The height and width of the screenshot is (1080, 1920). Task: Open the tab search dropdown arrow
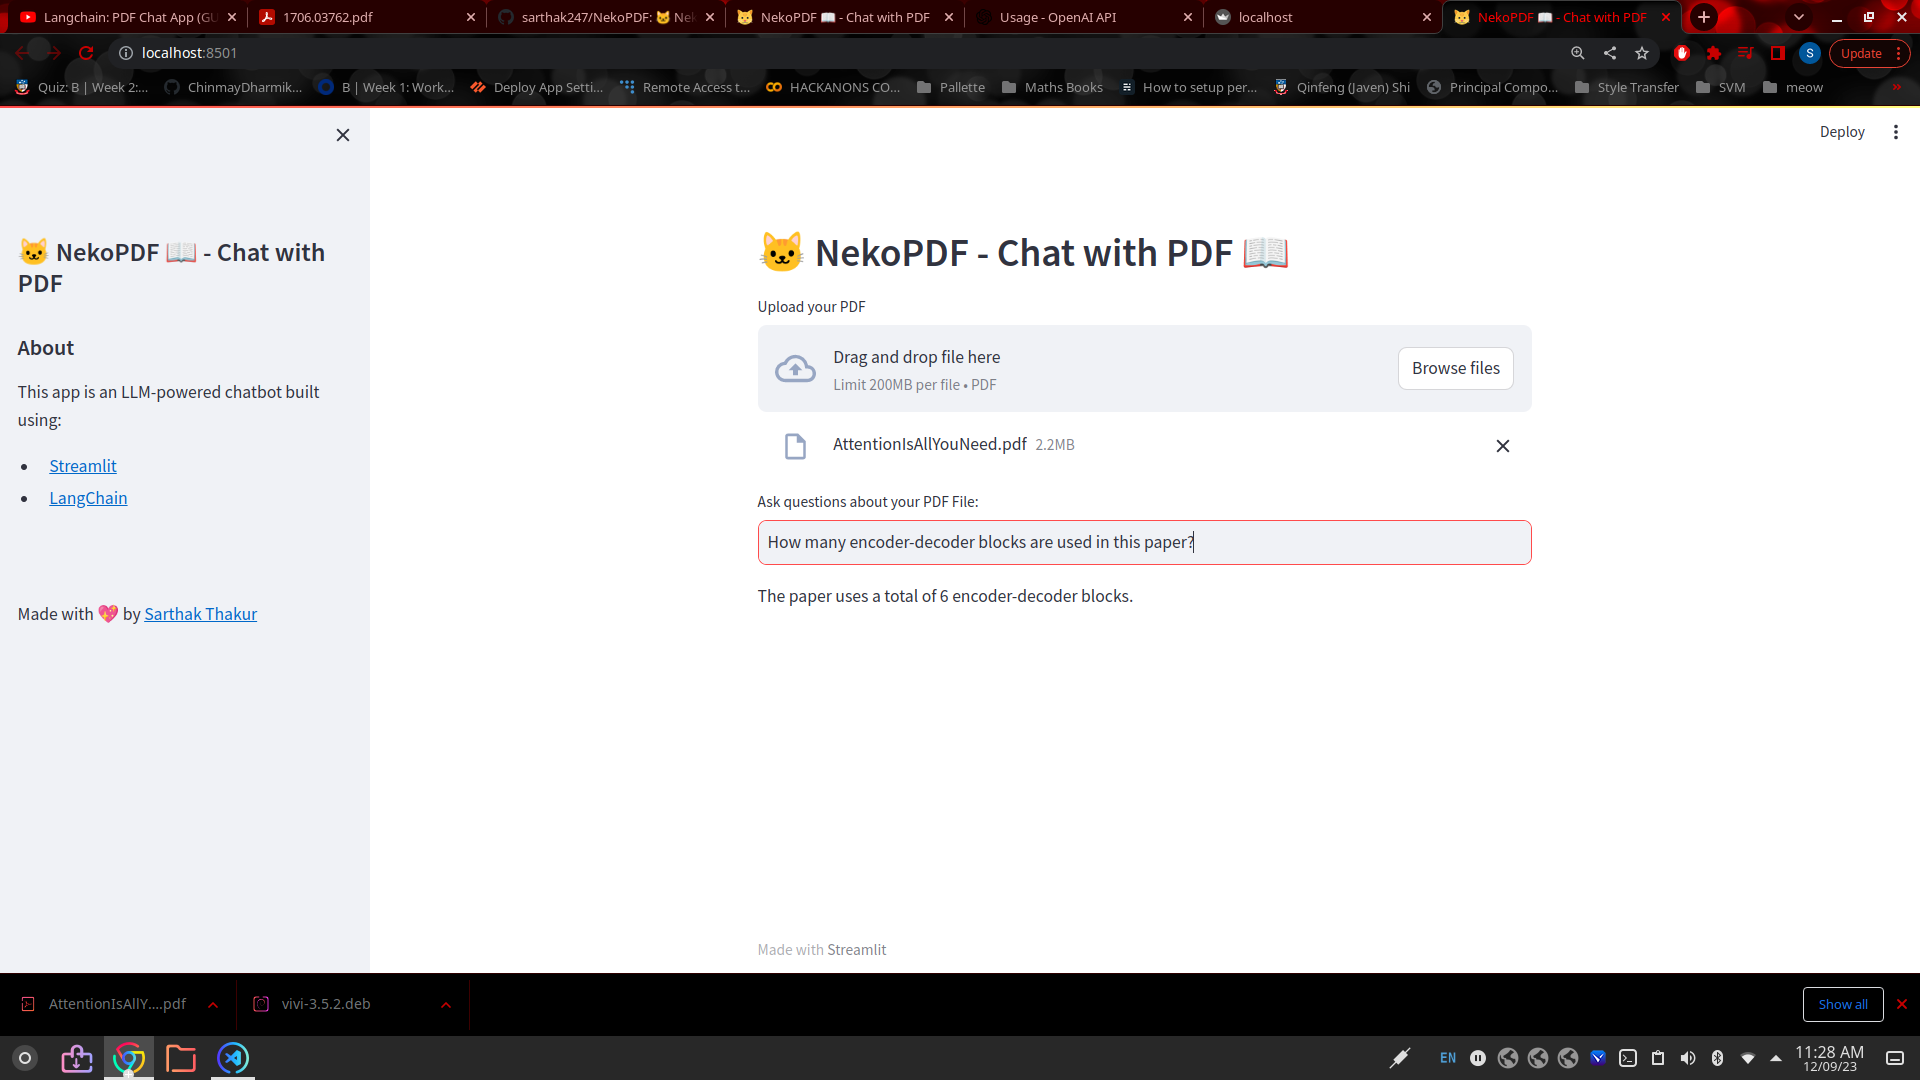(1798, 17)
